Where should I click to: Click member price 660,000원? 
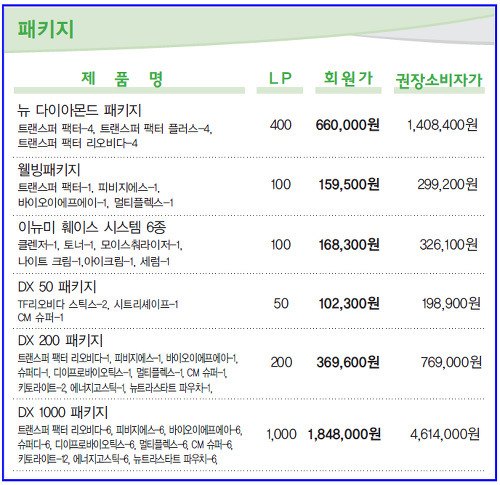point(347,125)
